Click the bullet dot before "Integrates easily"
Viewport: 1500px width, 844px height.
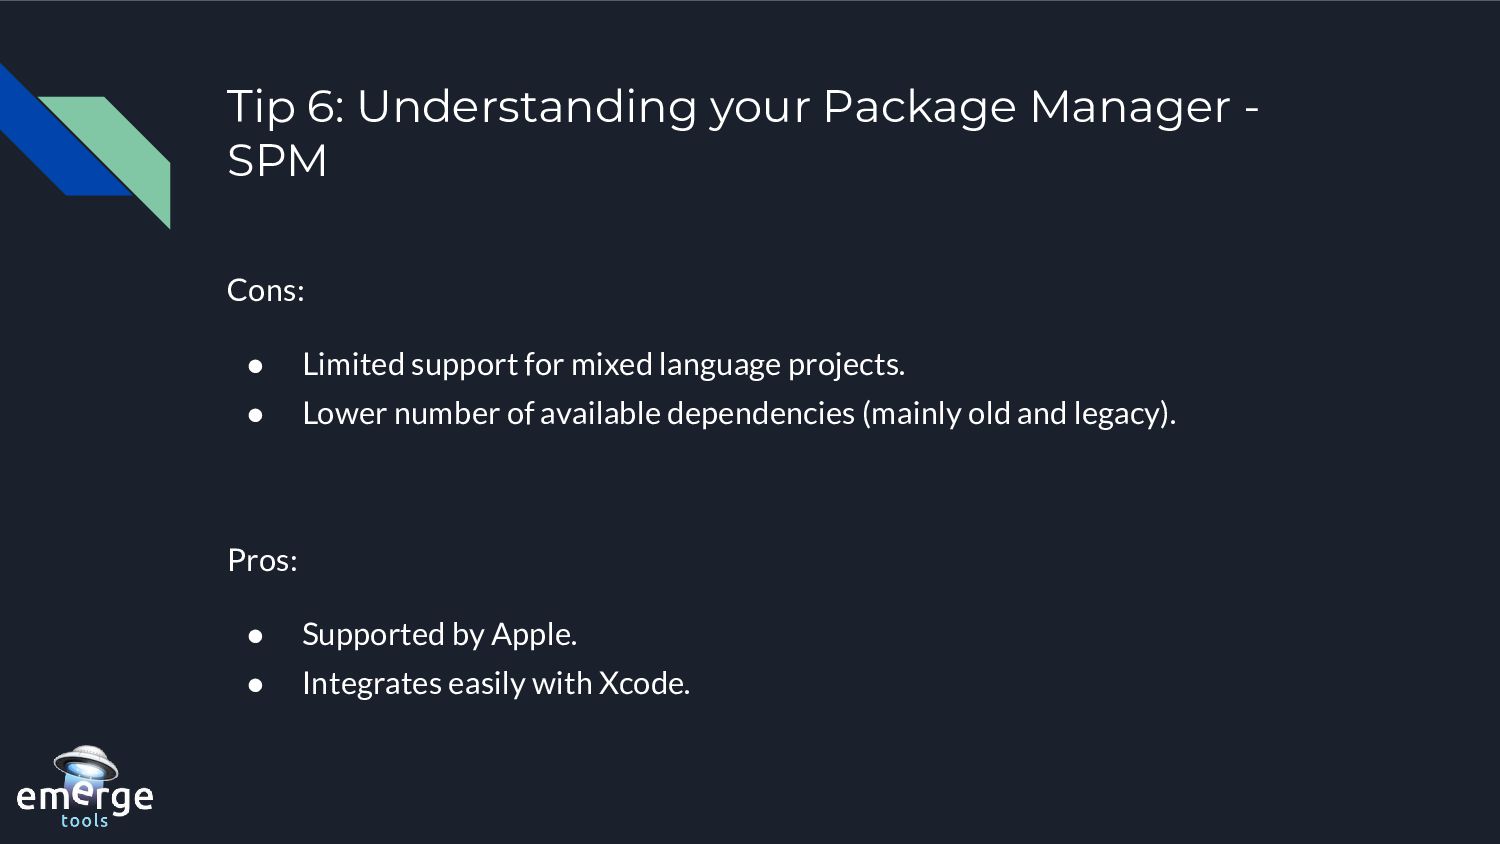(256, 684)
